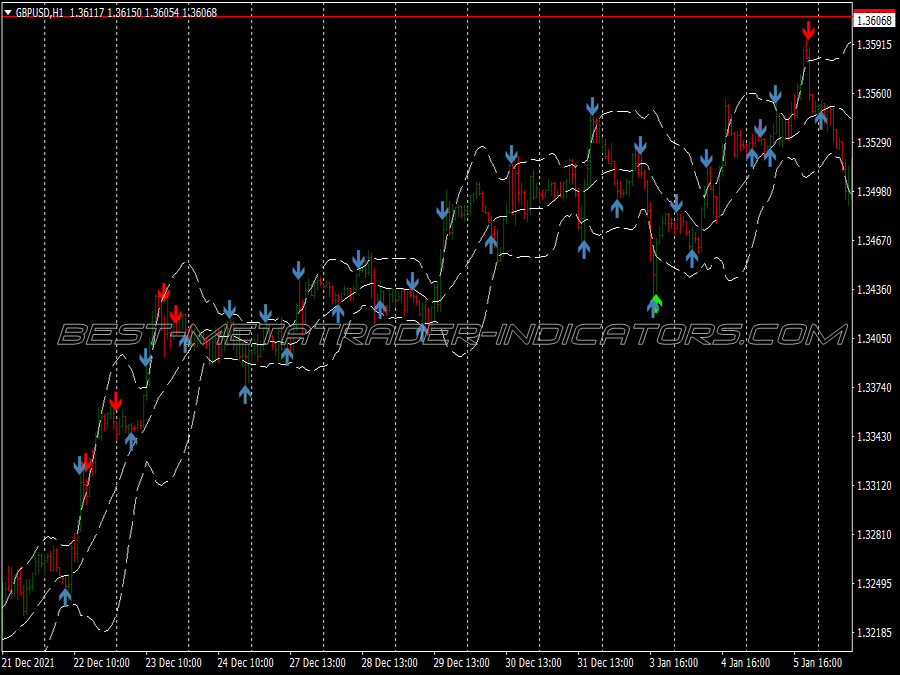Click price axis label 1.35915
Viewport: 900px width, 675px height.
click(x=874, y=45)
